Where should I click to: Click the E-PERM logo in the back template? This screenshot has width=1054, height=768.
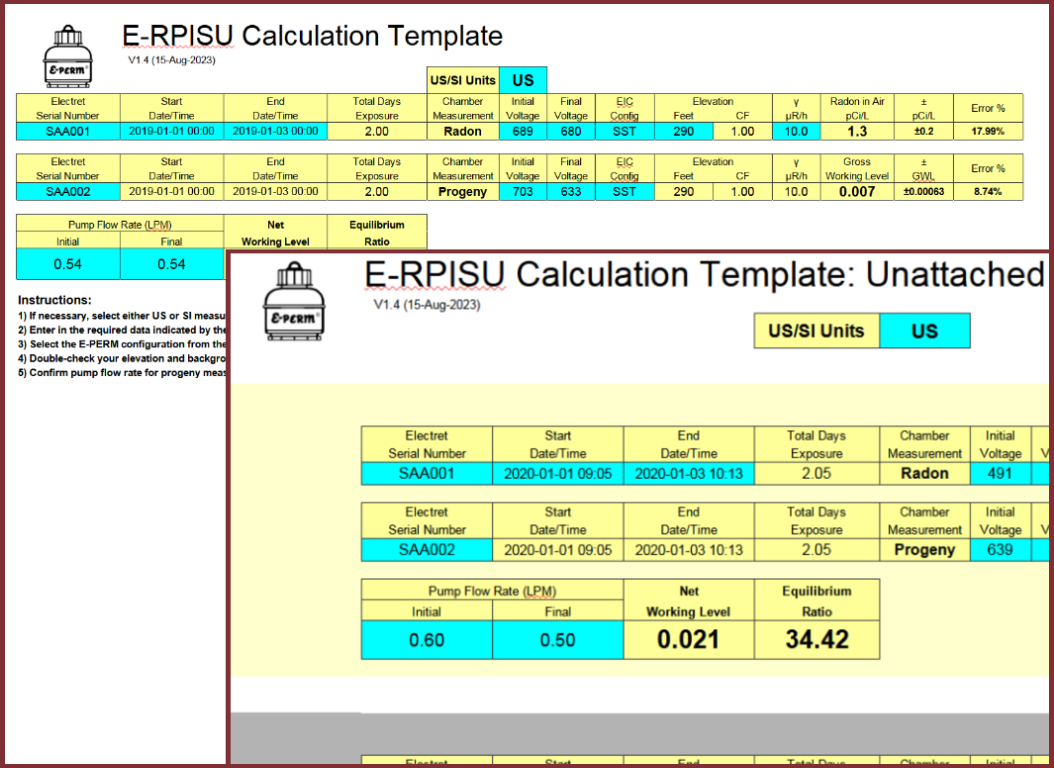tap(68, 56)
